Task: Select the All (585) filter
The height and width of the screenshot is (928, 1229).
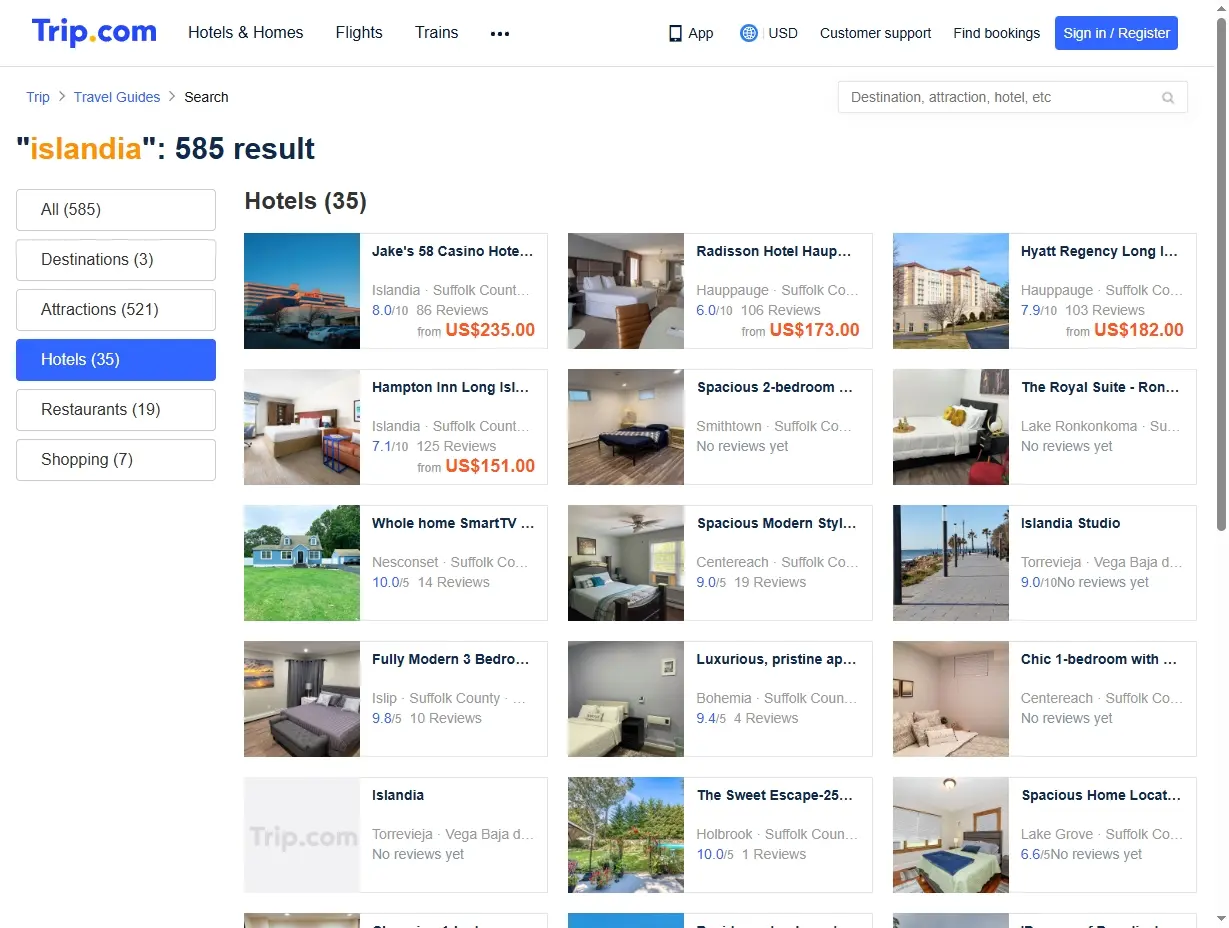Action: pos(116,210)
